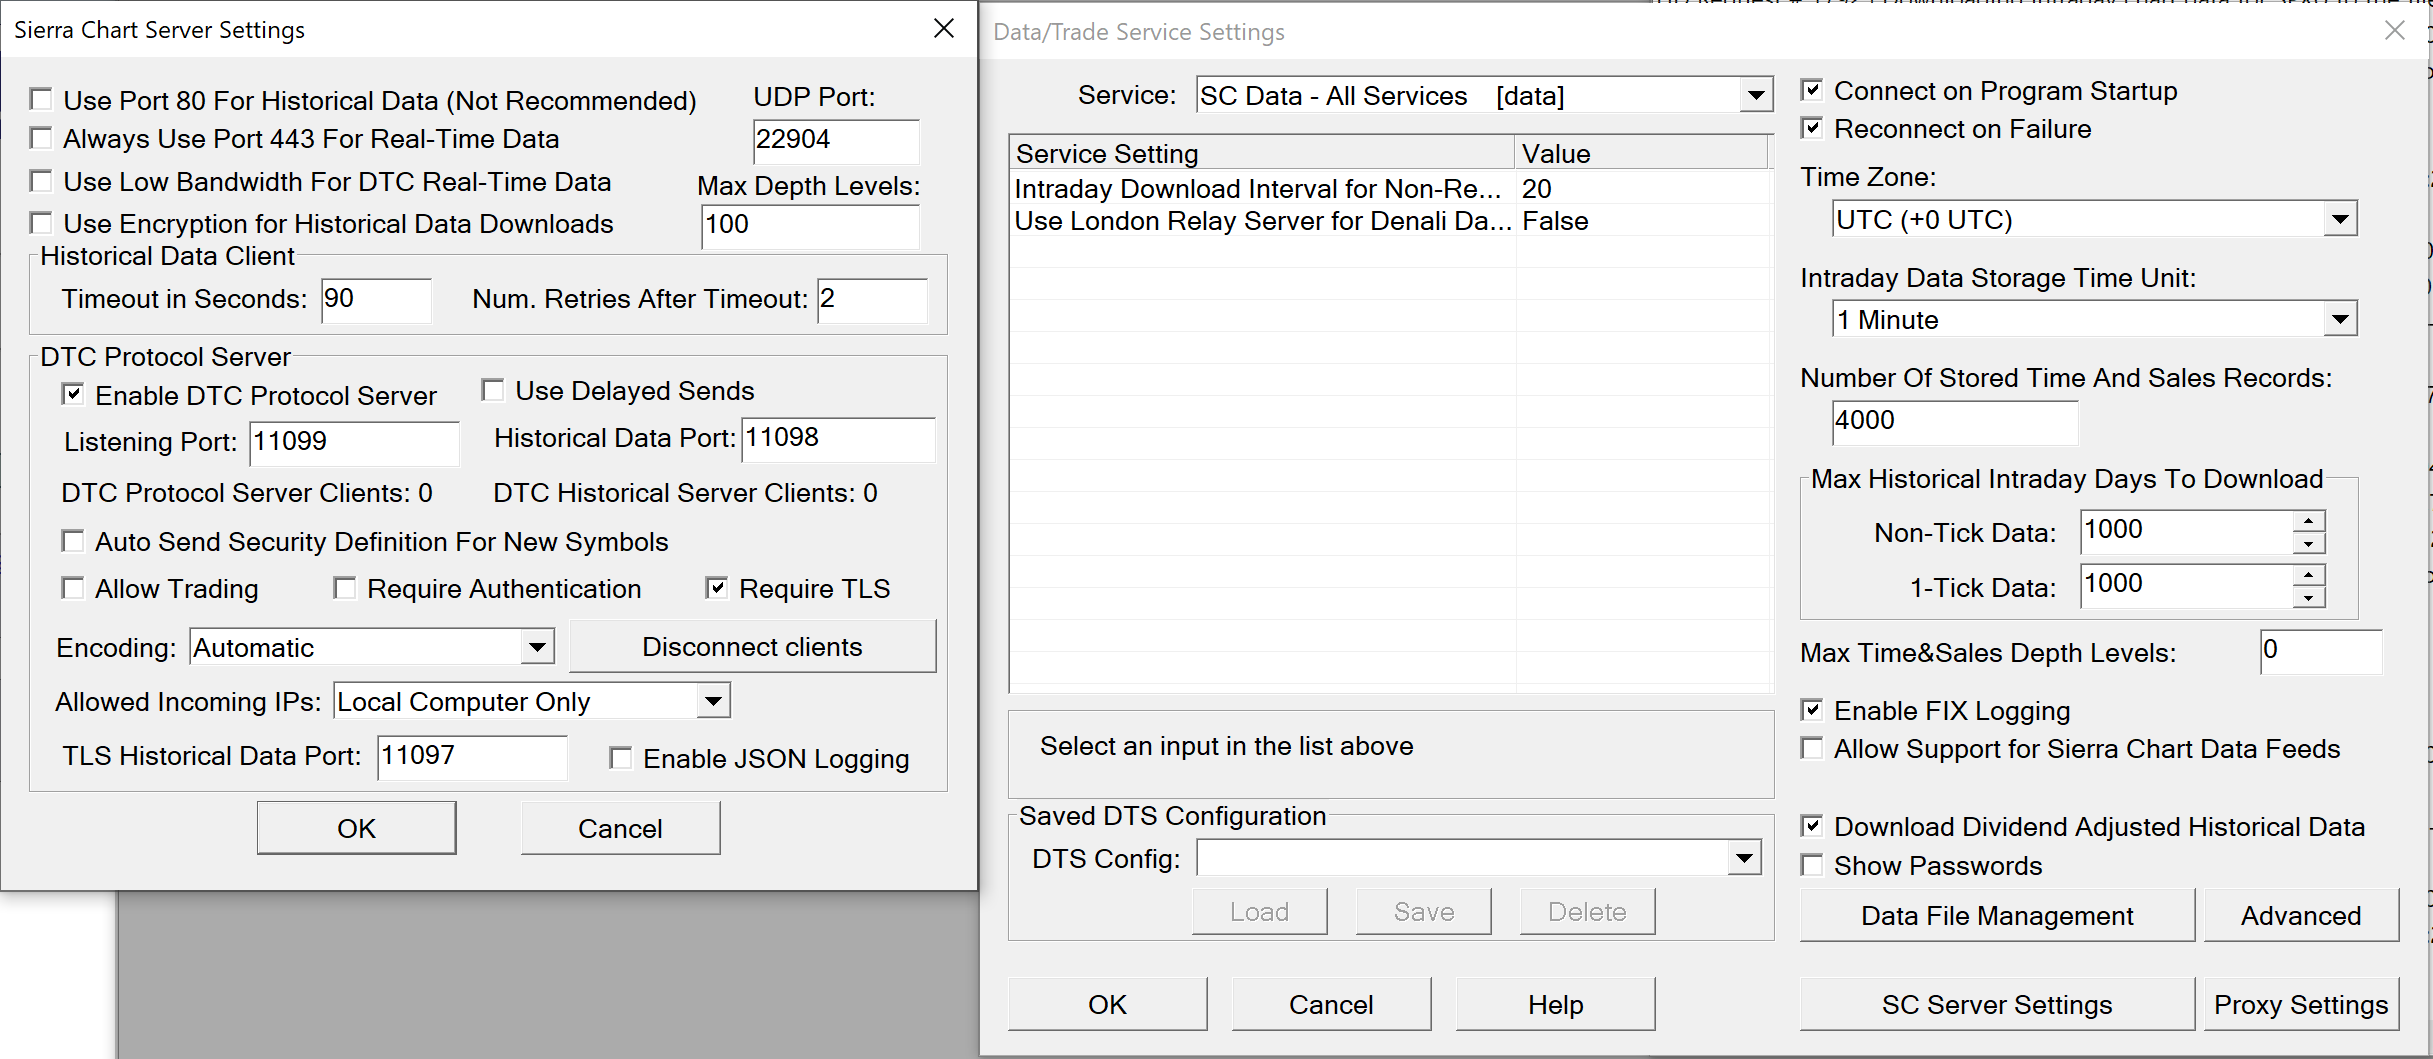
Task: Expand the DTS Config dropdown
Action: [x=1744, y=858]
